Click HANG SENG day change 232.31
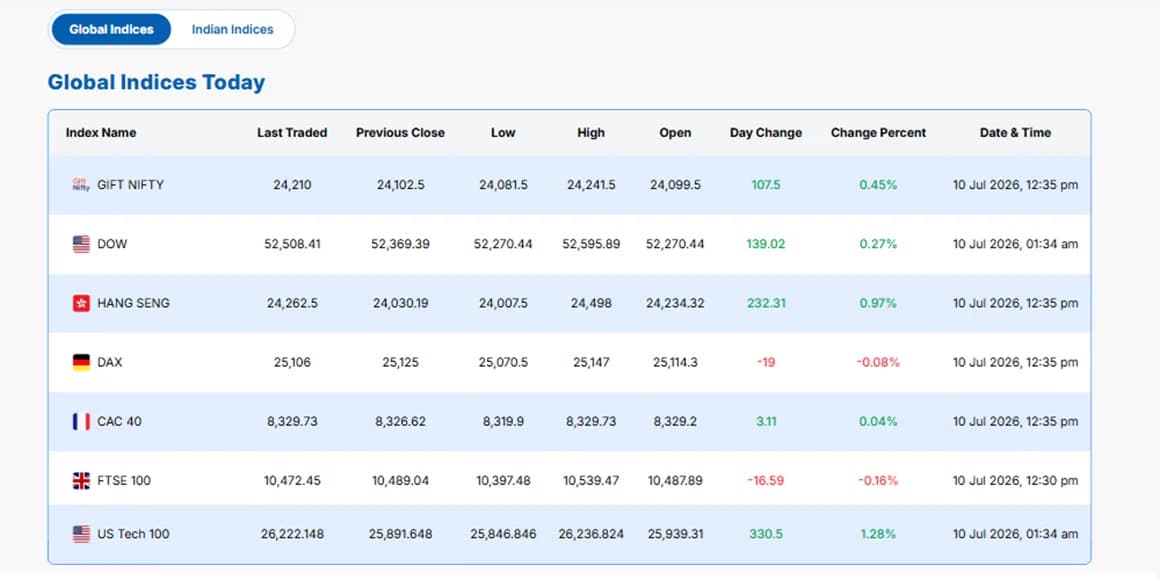 [x=766, y=303]
